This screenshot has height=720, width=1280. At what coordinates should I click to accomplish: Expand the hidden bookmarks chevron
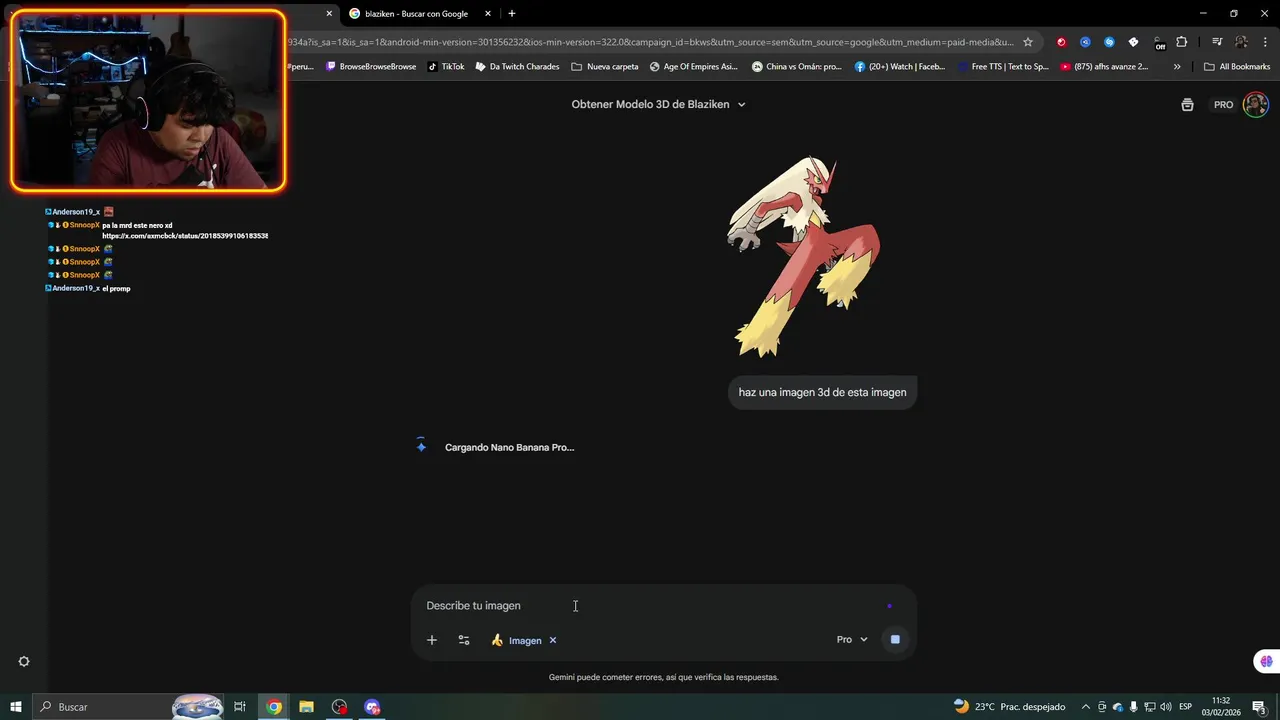[1177, 67]
